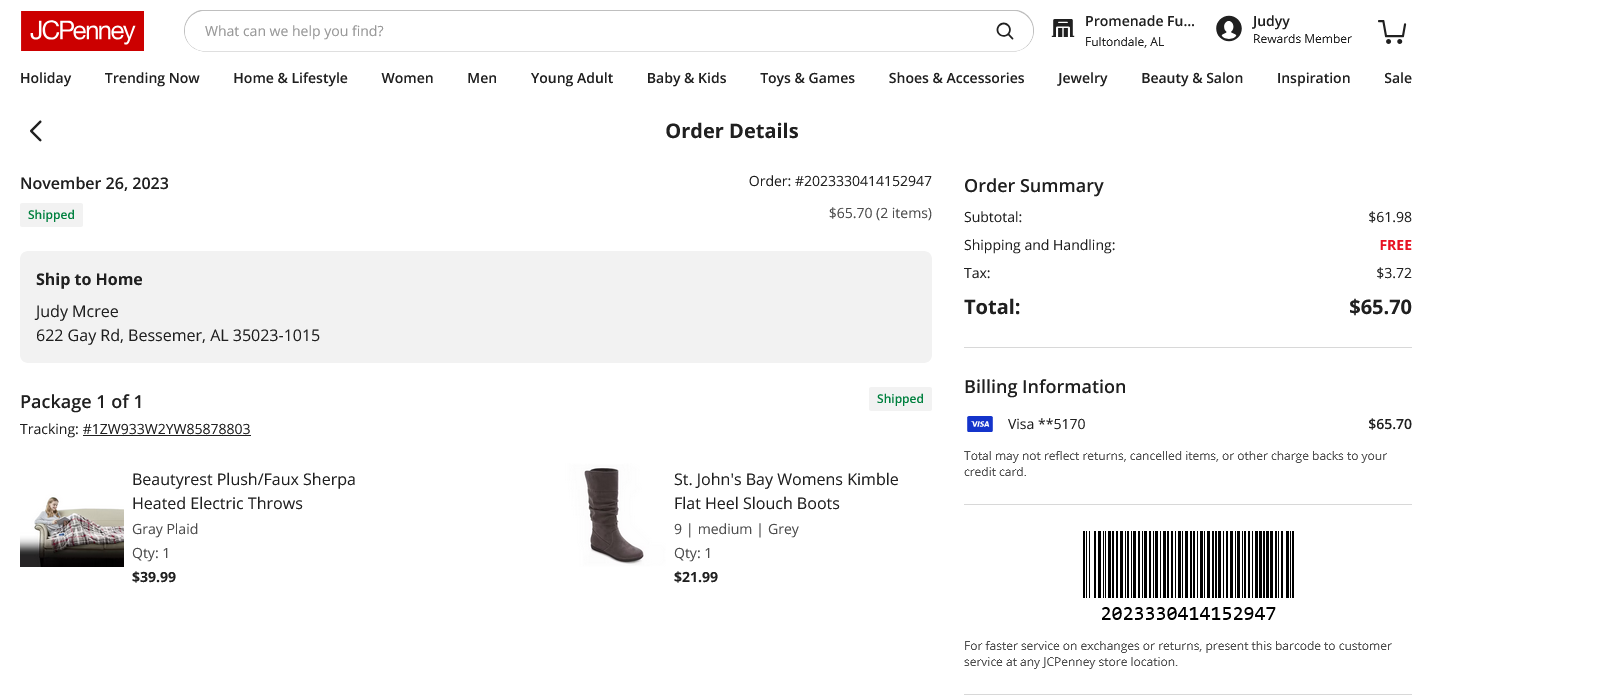Click the JCPenney logo

click(x=82, y=31)
